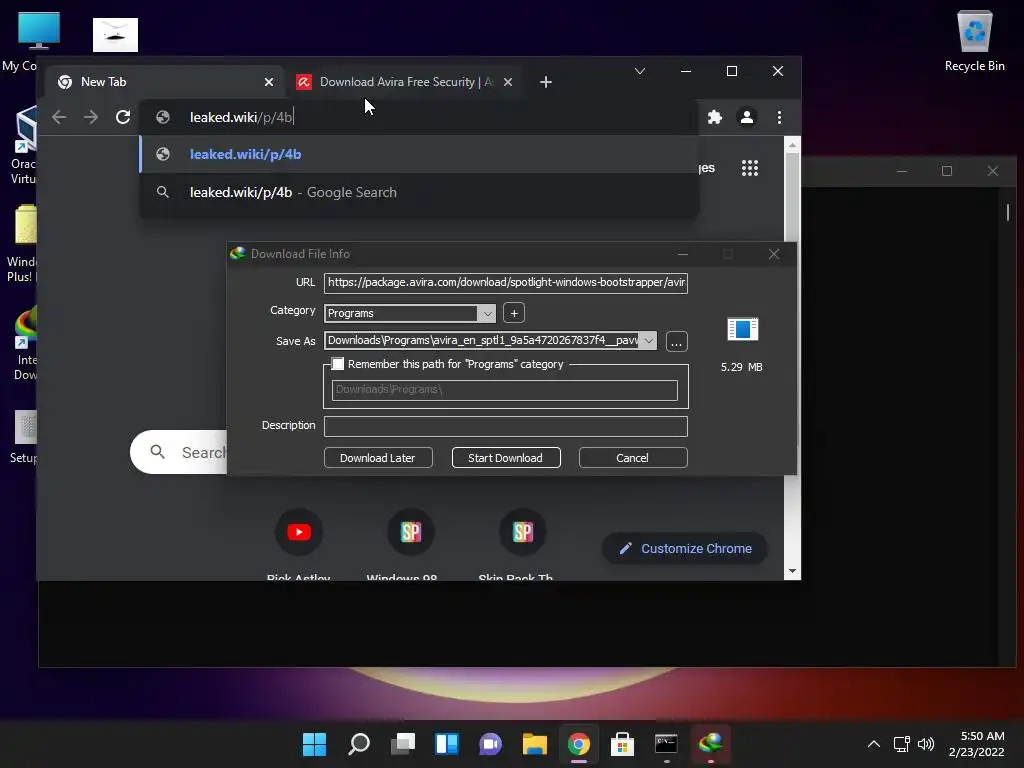Cancel the download dialog
This screenshot has height=768, width=1024.
pos(633,458)
